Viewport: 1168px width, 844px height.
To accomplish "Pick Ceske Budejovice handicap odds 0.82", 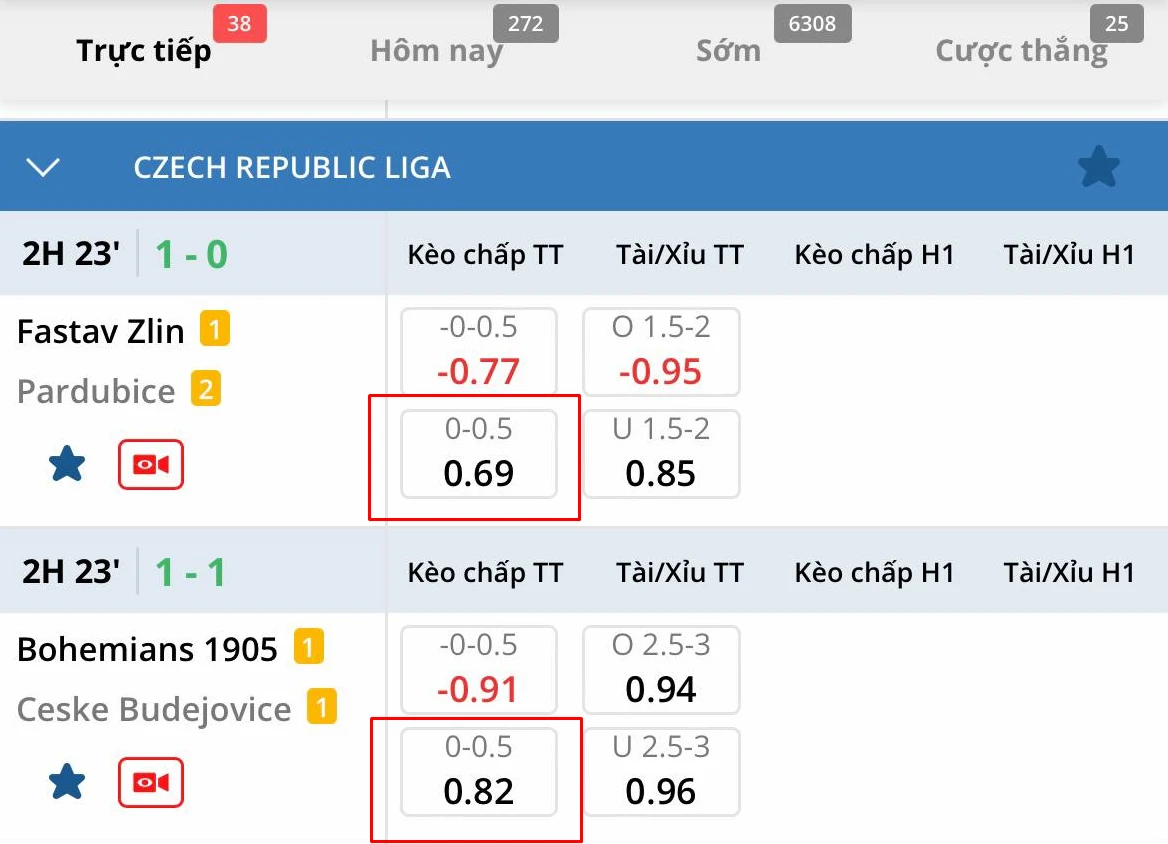I will point(479,772).
